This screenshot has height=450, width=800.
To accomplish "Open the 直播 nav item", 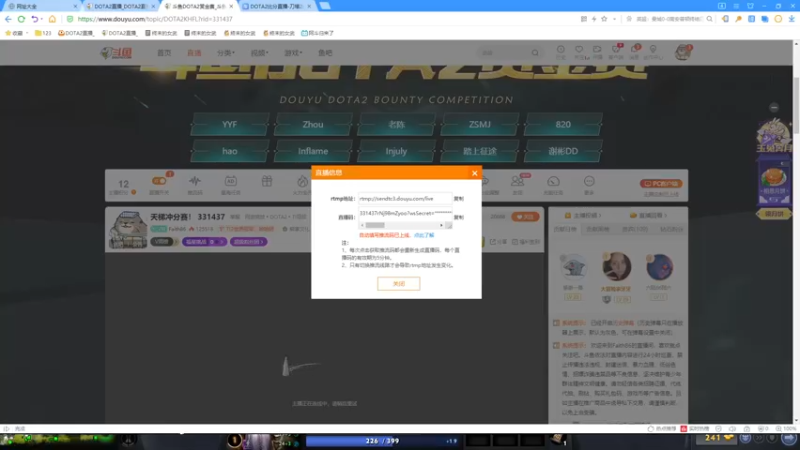I will pyautogui.click(x=194, y=53).
